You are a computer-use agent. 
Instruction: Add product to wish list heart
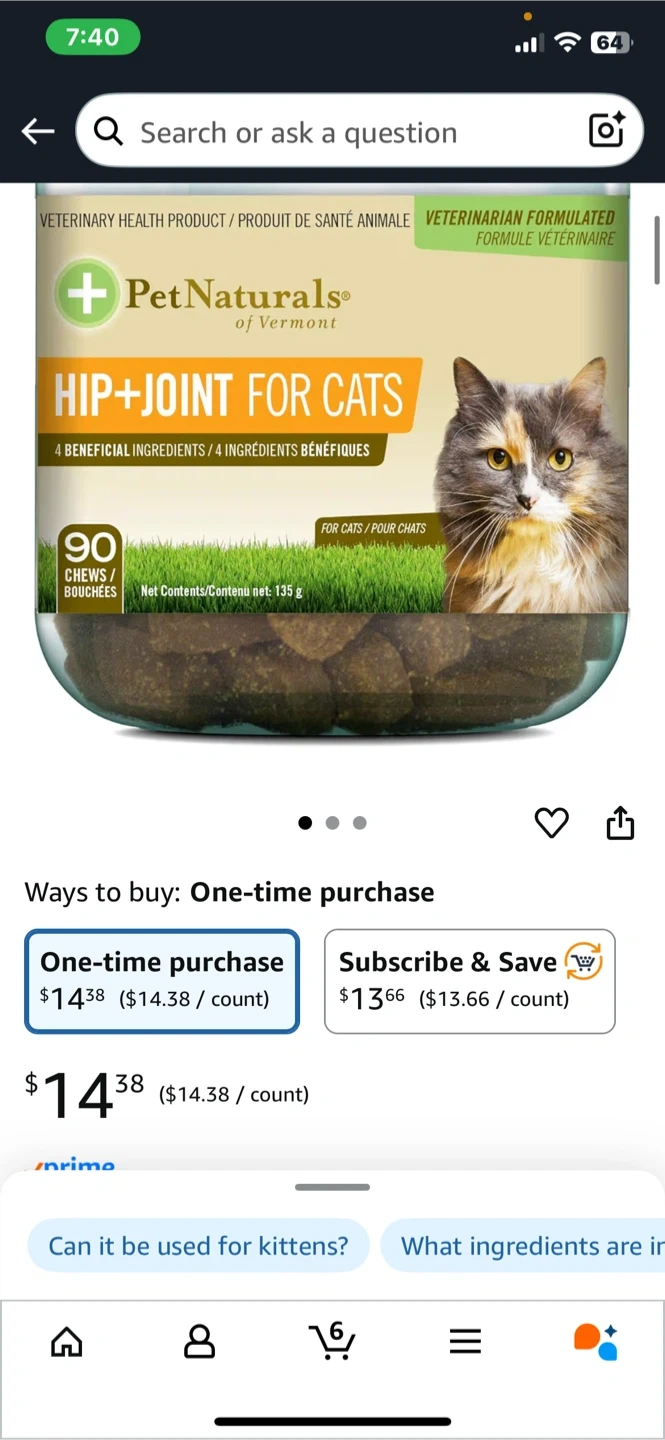click(551, 823)
